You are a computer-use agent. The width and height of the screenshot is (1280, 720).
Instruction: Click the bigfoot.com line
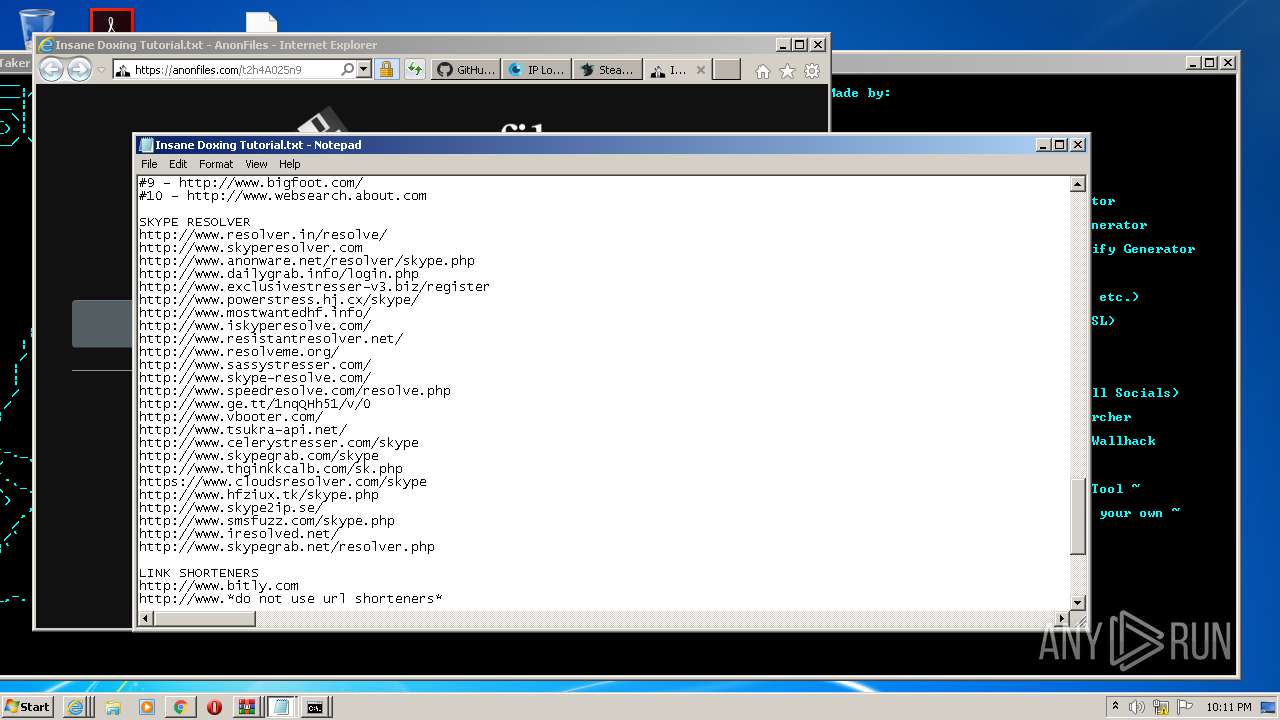pyautogui.click(x=251, y=183)
